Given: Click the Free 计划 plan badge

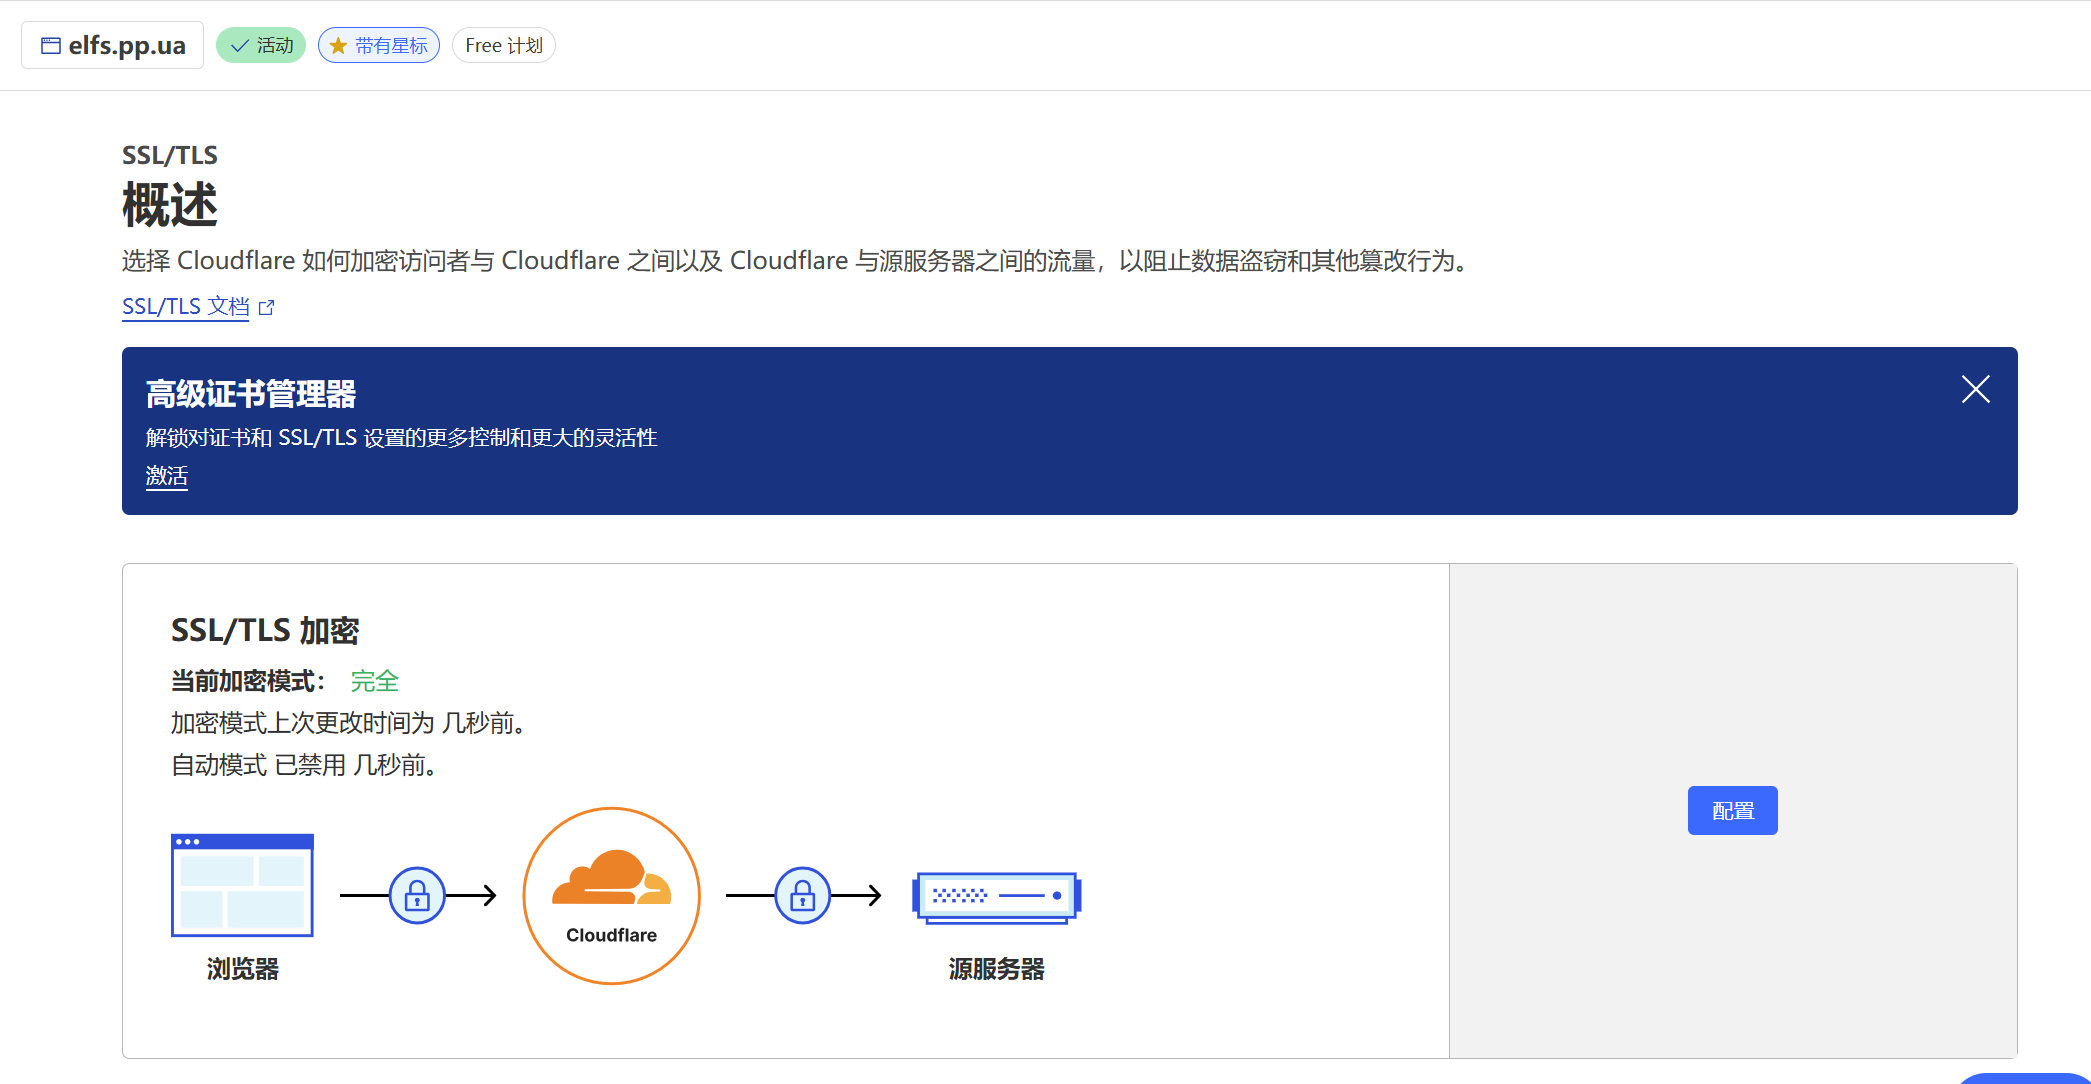Looking at the screenshot, I should click(x=504, y=45).
